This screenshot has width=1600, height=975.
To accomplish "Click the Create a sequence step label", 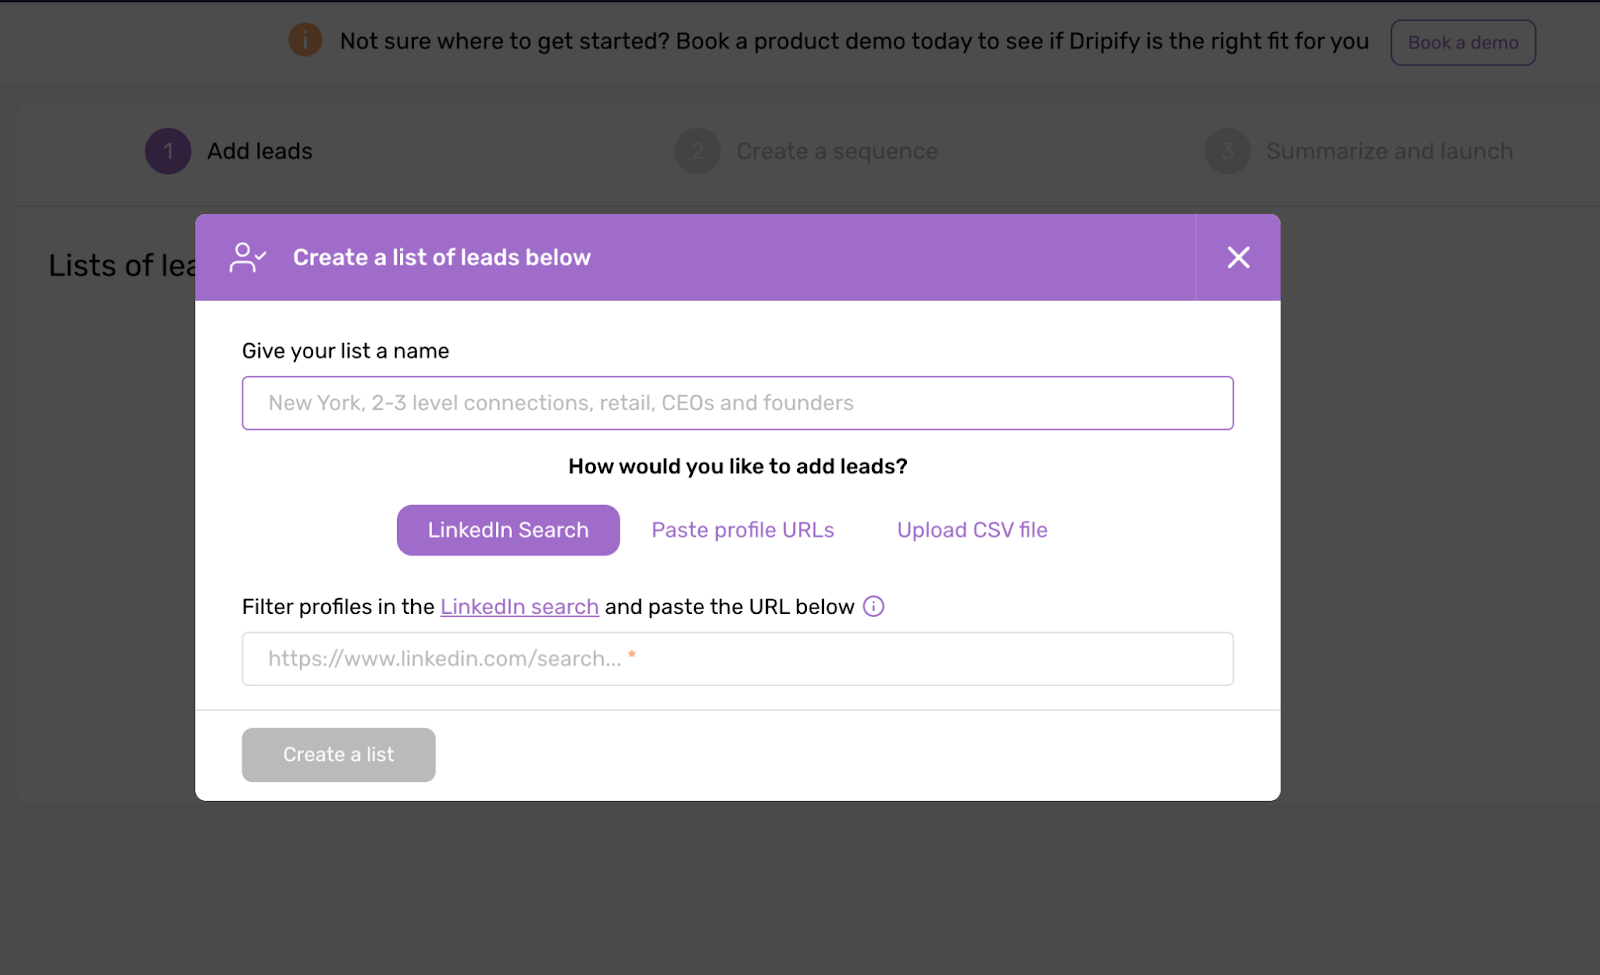I will pos(836,150).
